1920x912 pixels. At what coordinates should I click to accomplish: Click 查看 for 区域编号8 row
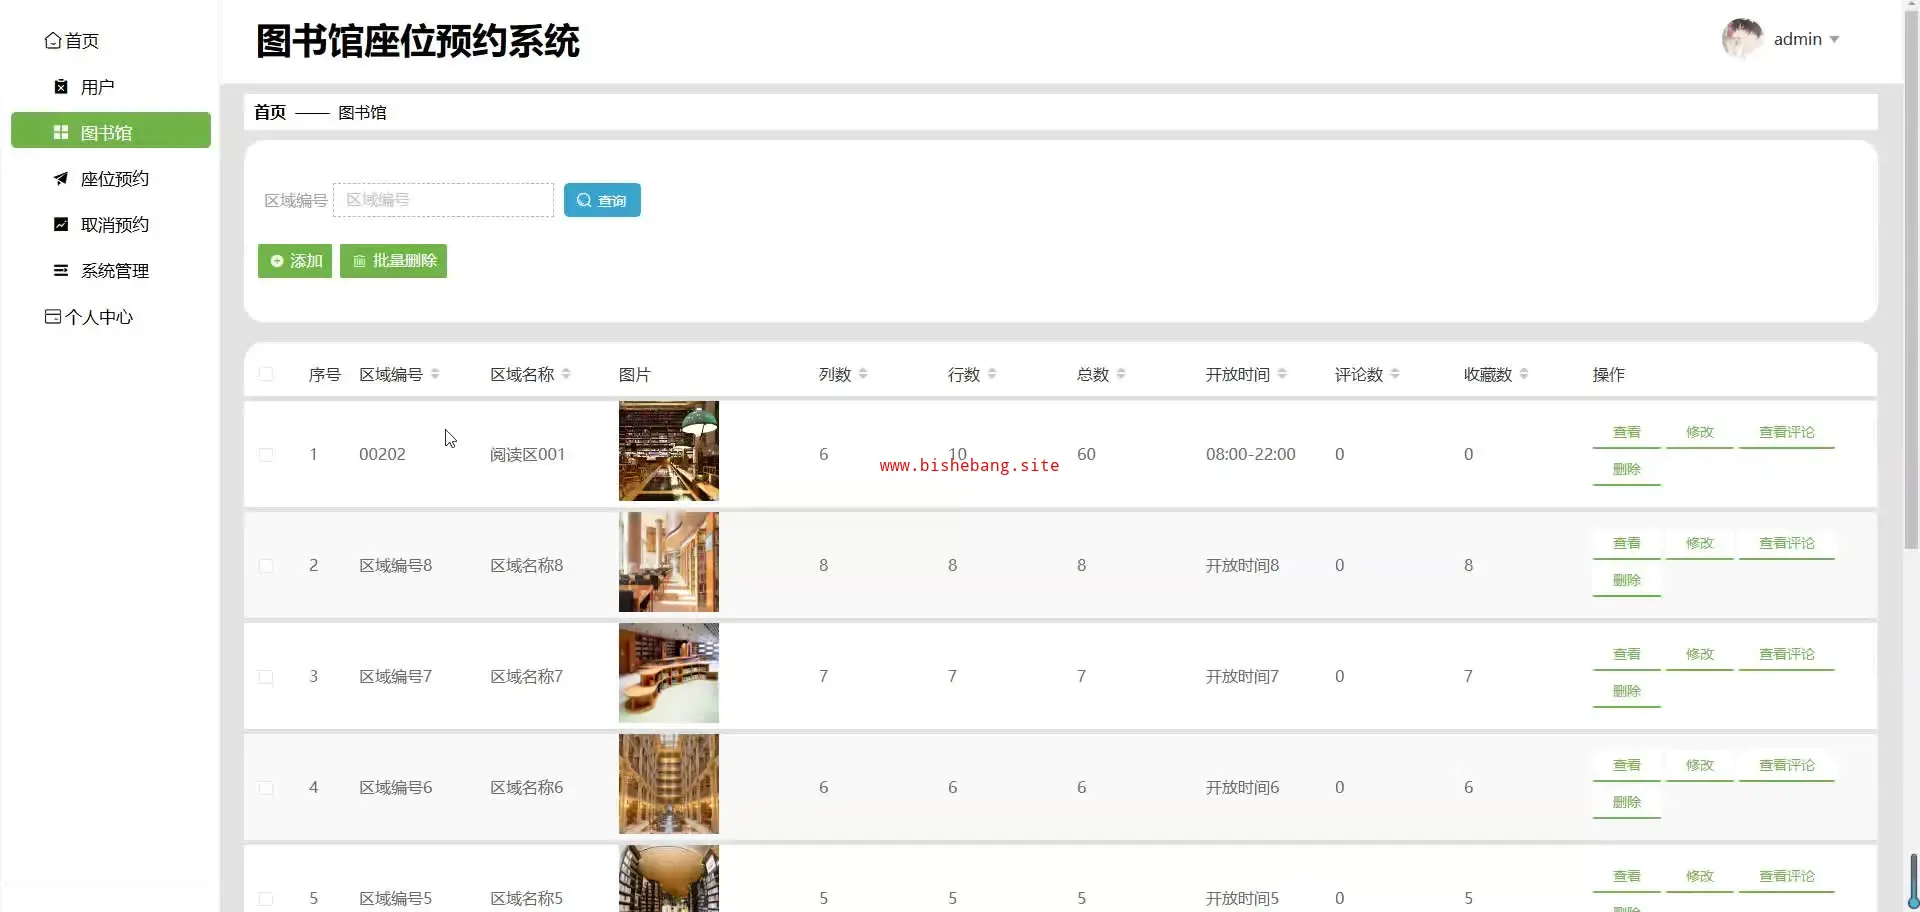pos(1627,544)
